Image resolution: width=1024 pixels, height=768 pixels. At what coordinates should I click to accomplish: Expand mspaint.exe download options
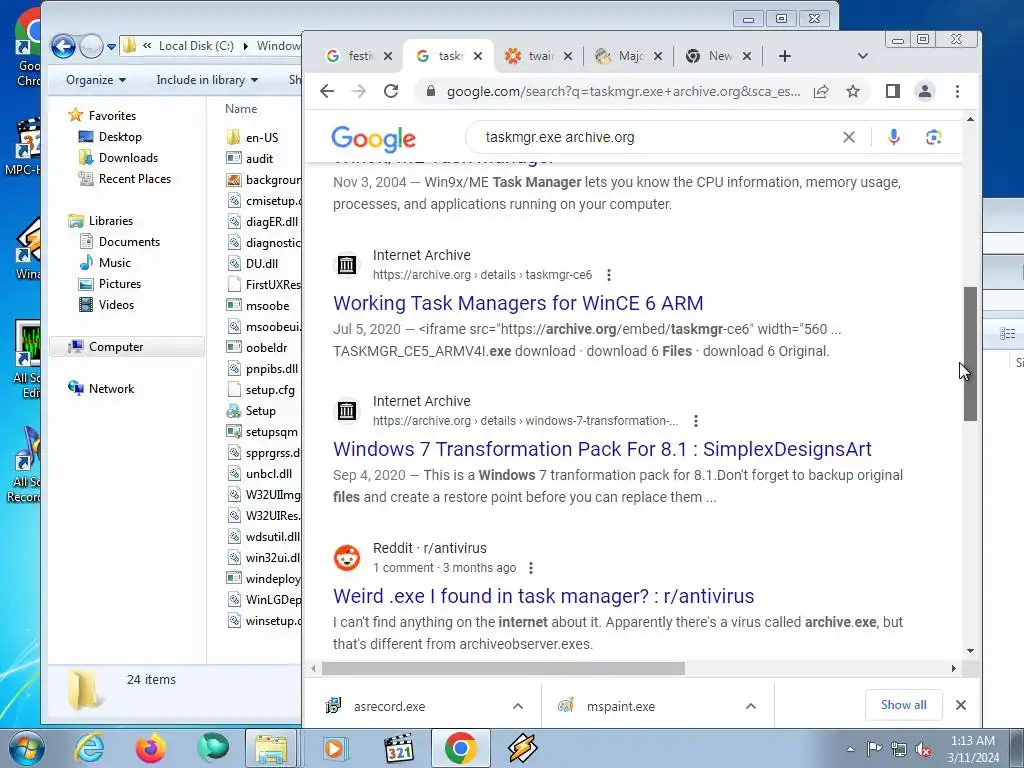tap(751, 706)
